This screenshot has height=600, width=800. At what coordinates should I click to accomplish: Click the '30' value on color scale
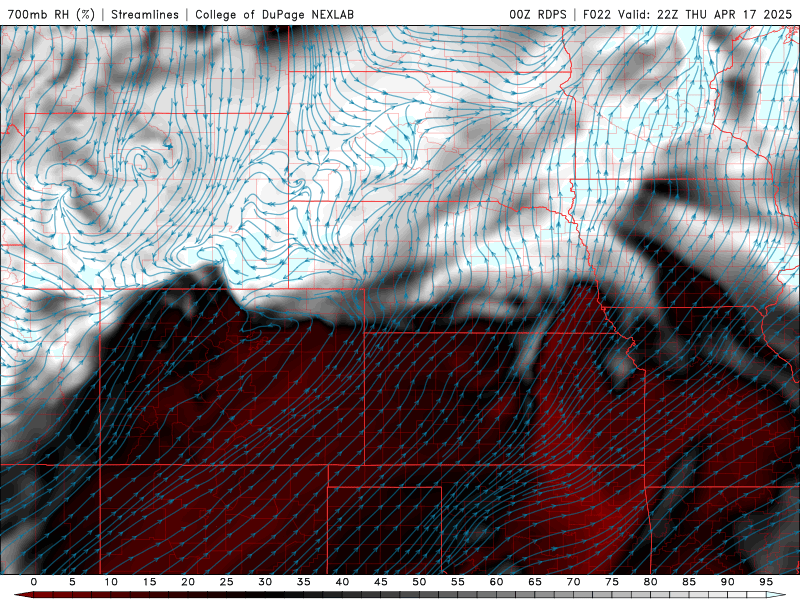pyautogui.click(x=265, y=582)
